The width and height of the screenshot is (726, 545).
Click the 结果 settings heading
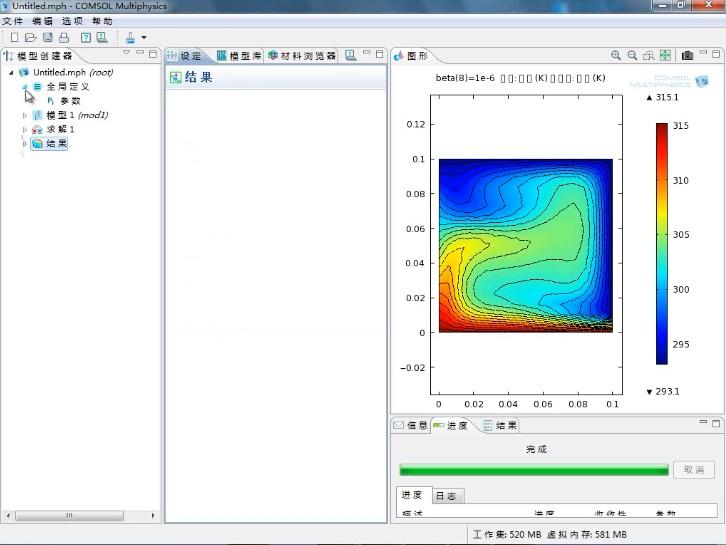[198, 77]
